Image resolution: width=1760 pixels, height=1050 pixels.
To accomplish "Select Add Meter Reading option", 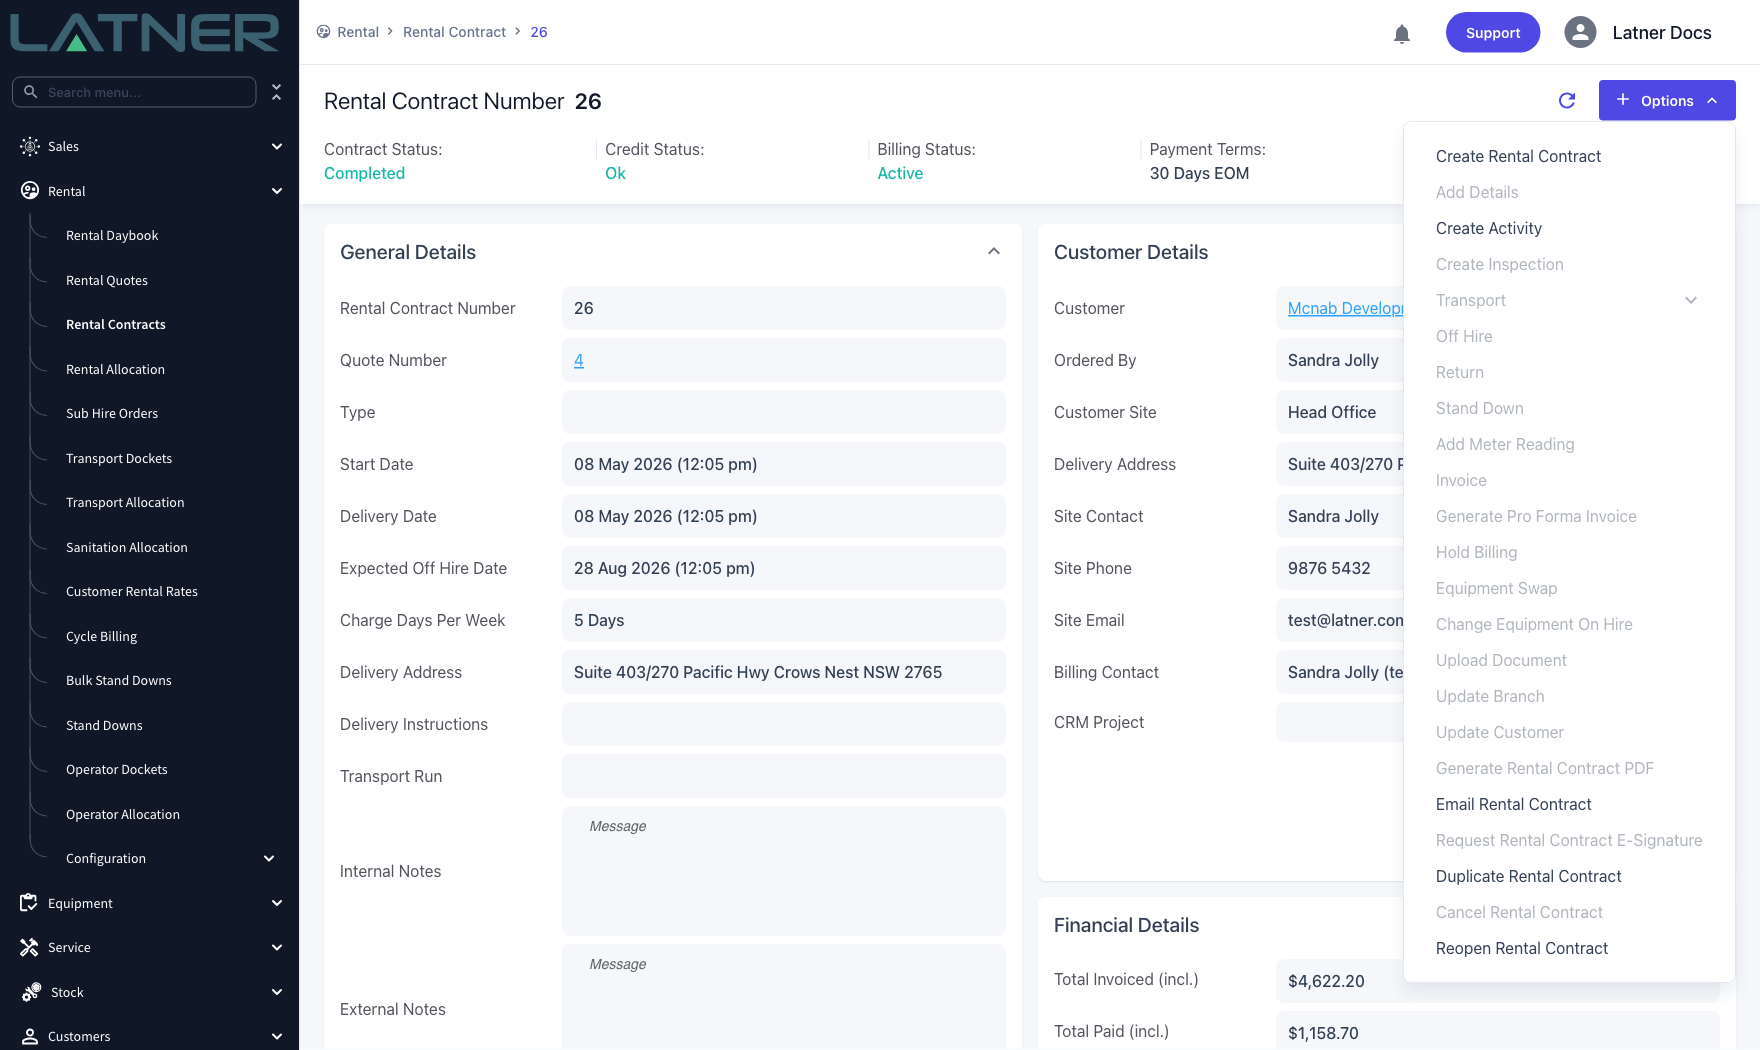I will (1505, 444).
